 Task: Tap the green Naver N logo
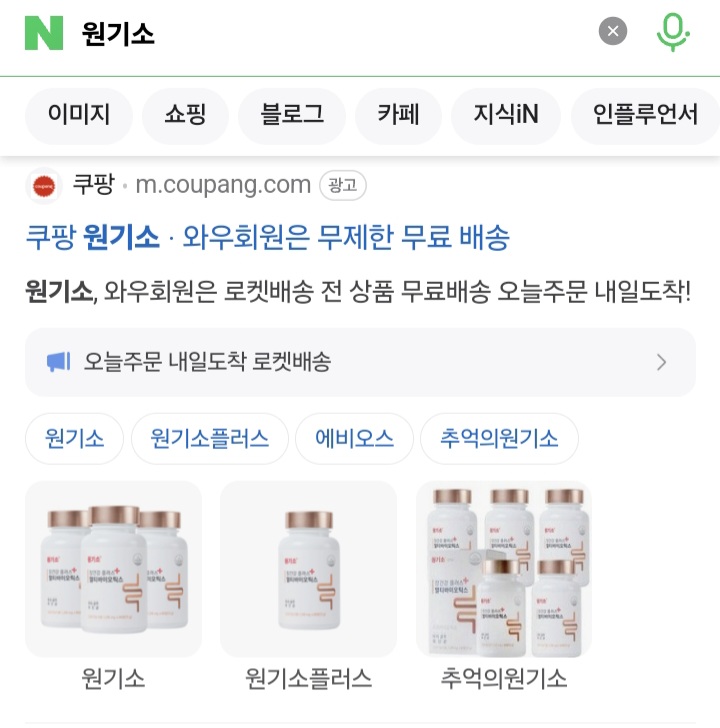pos(44,33)
